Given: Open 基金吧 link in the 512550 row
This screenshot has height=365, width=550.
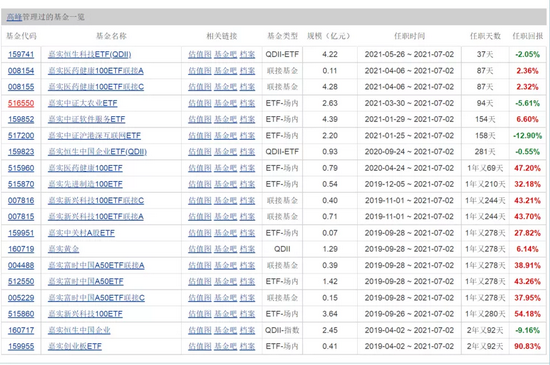Looking at the screenshot, I should 226,282.
